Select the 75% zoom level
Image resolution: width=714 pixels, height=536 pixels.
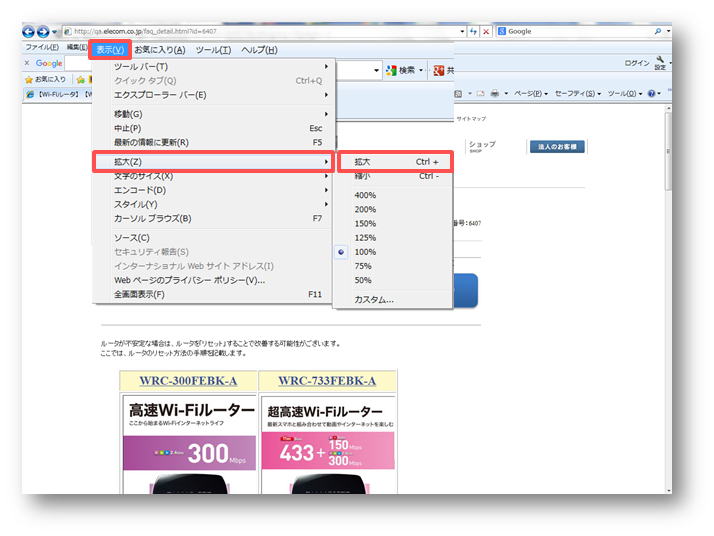pyautogui.click(x=394, y=266)
